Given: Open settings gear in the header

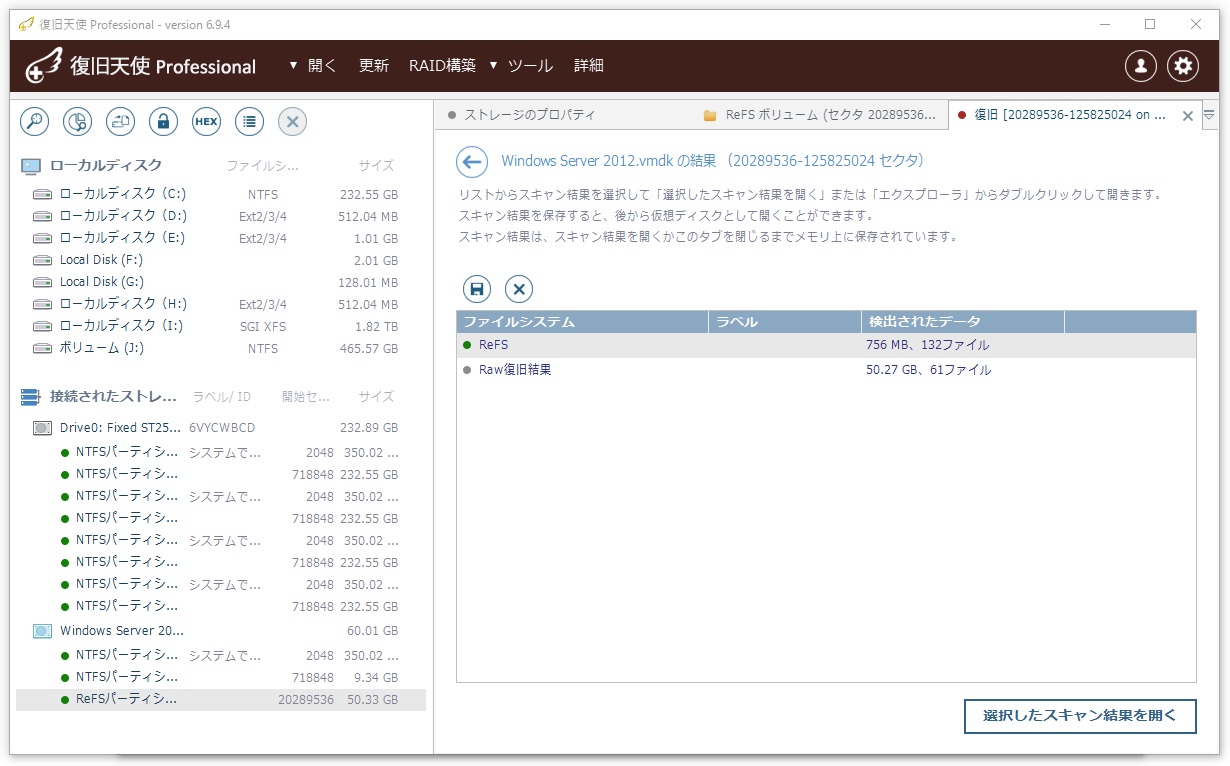Looking at the screenshot, I should [x=1184, y=66].
